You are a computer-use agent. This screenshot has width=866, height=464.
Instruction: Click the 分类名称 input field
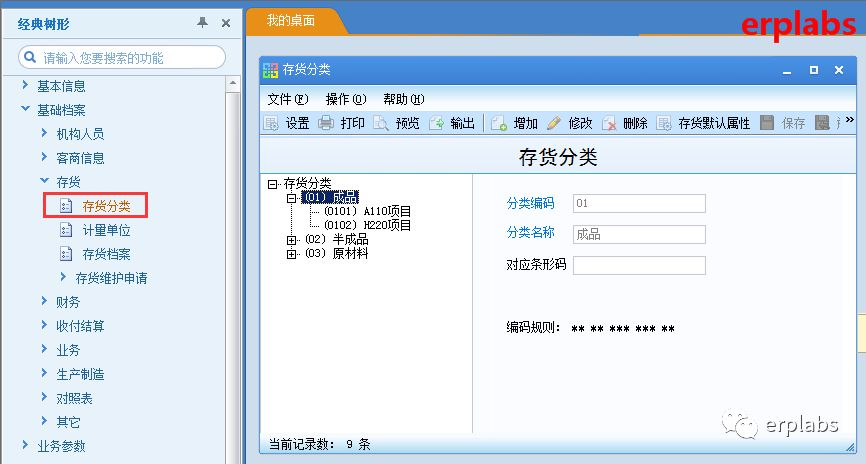[639, 234]
